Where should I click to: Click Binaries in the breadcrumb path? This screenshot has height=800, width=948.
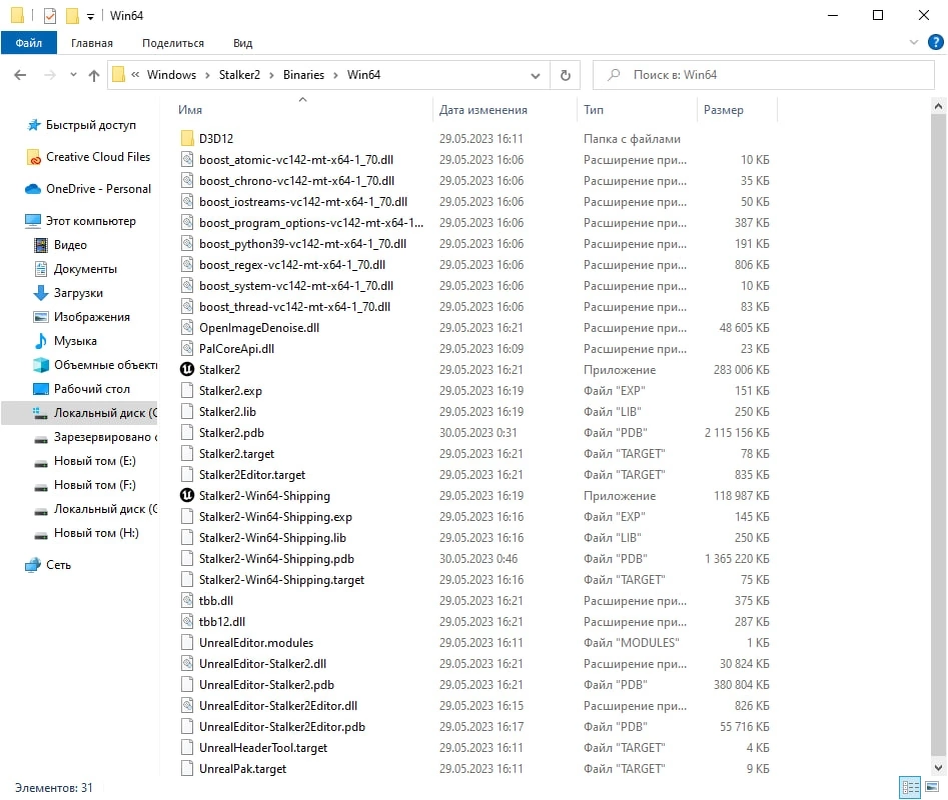304,75
